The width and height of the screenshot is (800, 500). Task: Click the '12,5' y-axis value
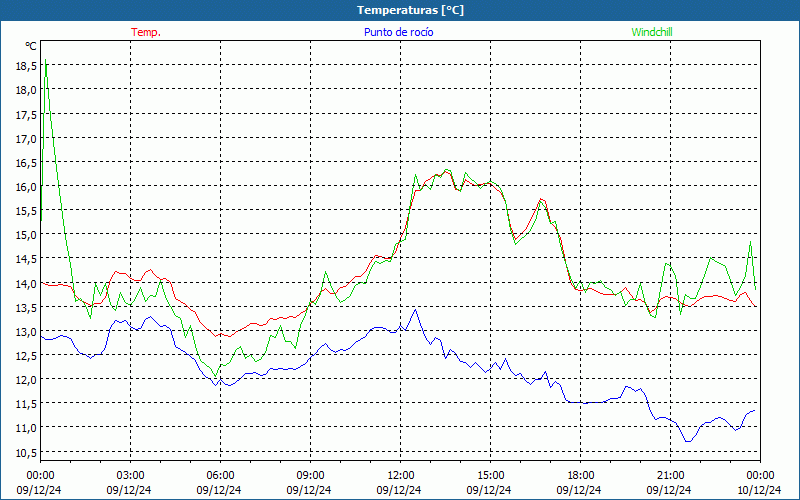26,356
